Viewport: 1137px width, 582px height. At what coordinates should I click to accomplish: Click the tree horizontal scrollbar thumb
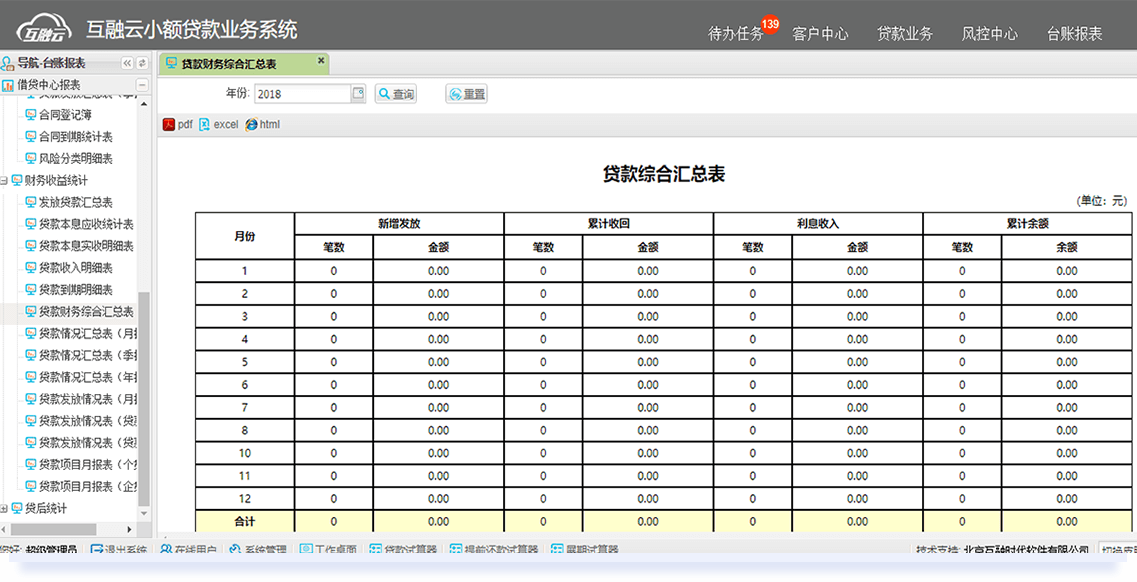pos(54,530)
